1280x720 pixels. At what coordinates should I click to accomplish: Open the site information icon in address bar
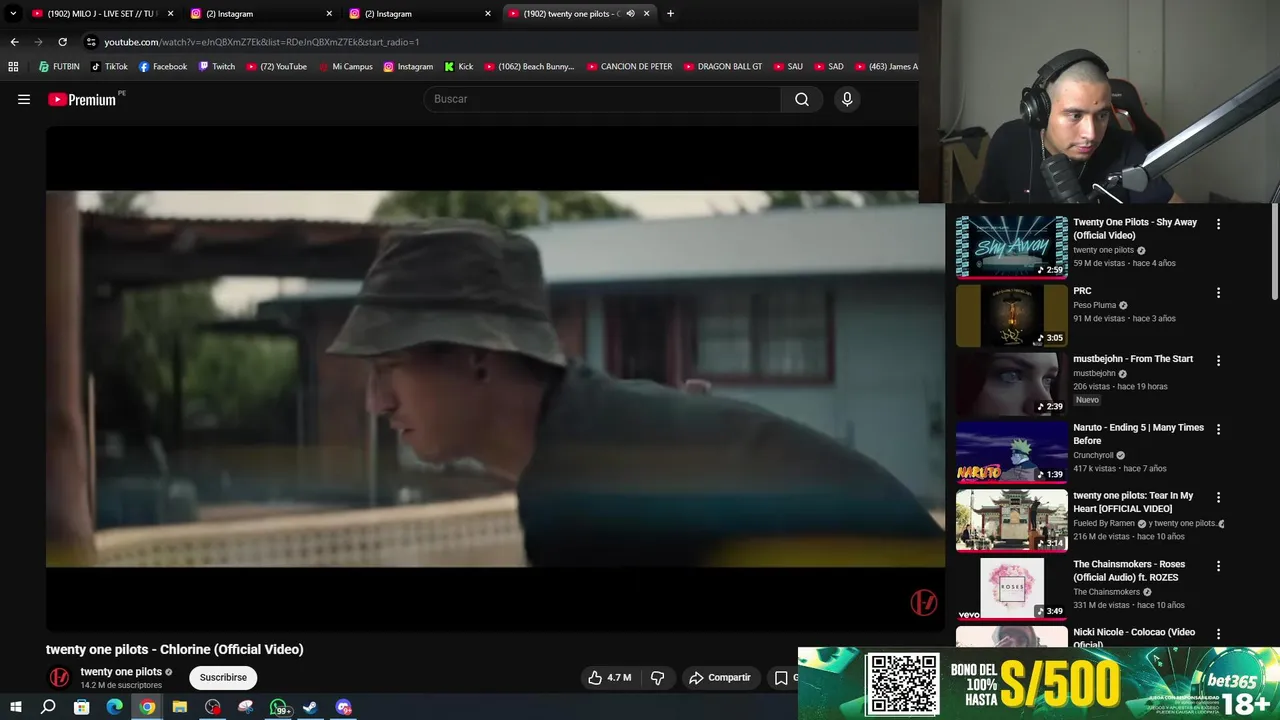91,42
